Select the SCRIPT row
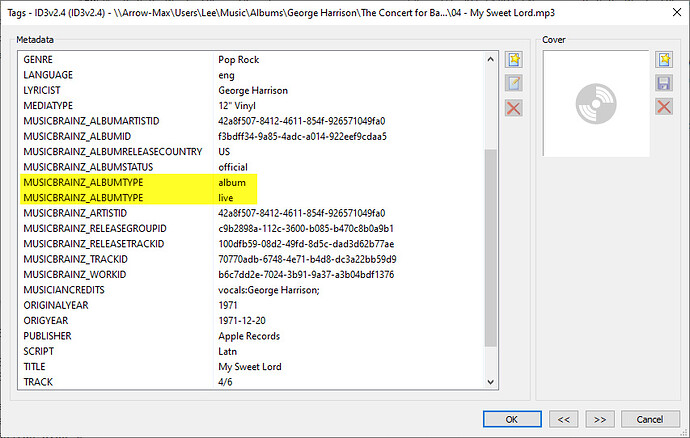The width and height of the screenshot is (690, 438). (251, 351)
